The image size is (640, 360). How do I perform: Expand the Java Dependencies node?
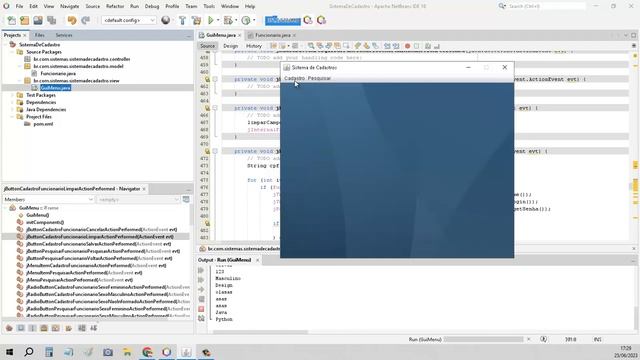12,109
